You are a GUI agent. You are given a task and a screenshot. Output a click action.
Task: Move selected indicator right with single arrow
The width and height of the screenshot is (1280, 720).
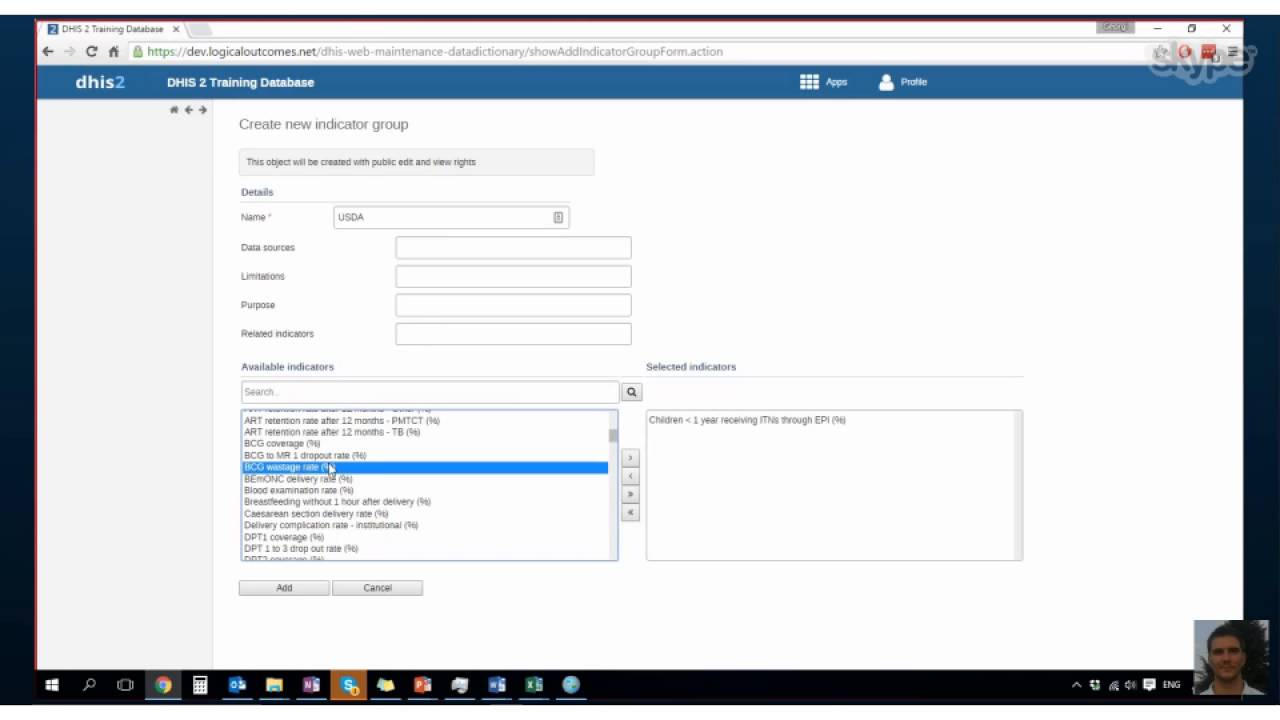(630, 458)
